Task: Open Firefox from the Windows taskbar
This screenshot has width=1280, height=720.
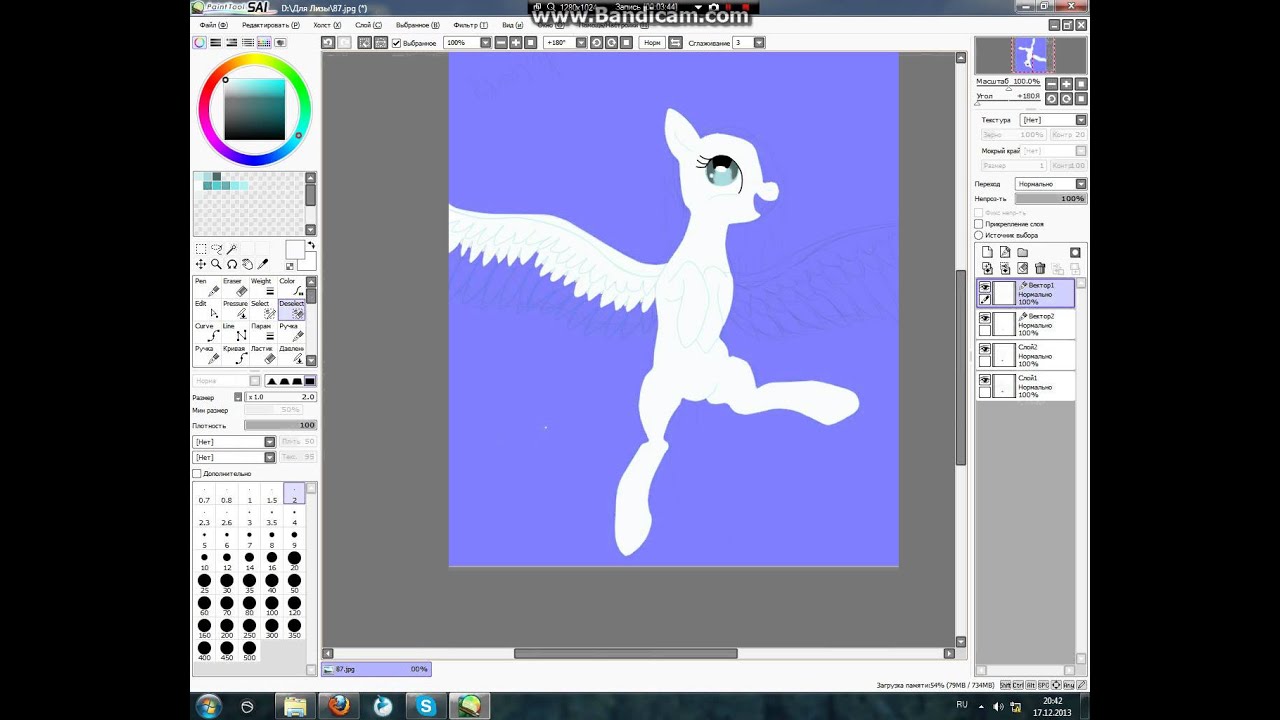Action: point(338,706)
